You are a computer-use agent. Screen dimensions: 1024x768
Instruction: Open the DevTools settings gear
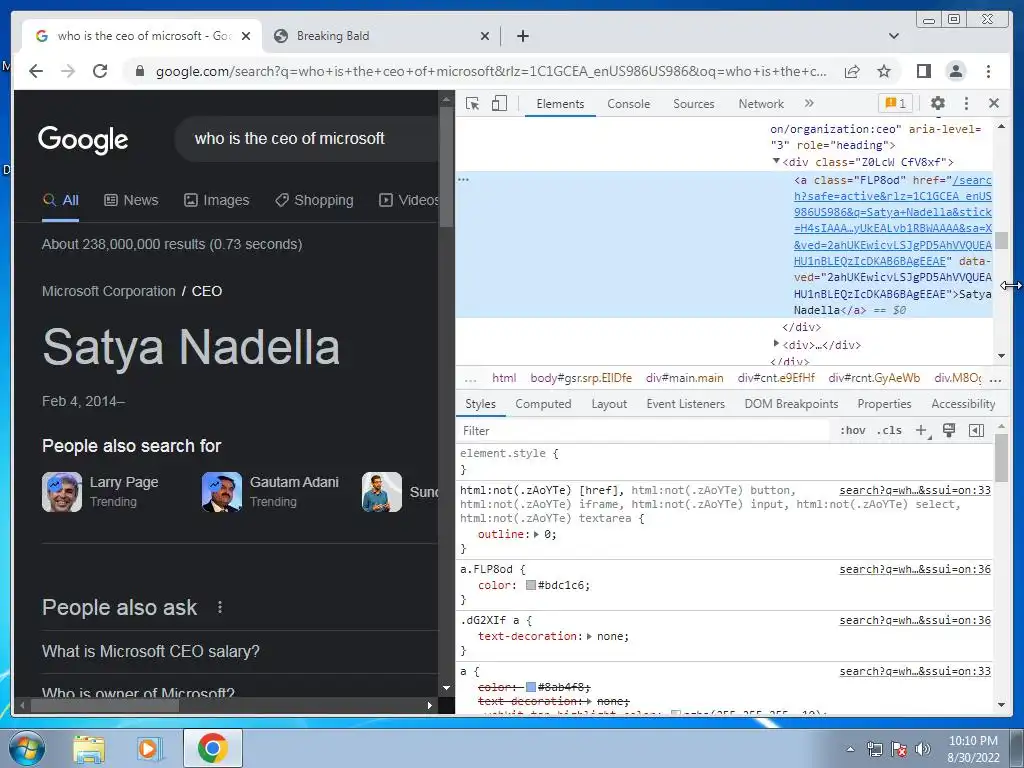click(938, 103)
